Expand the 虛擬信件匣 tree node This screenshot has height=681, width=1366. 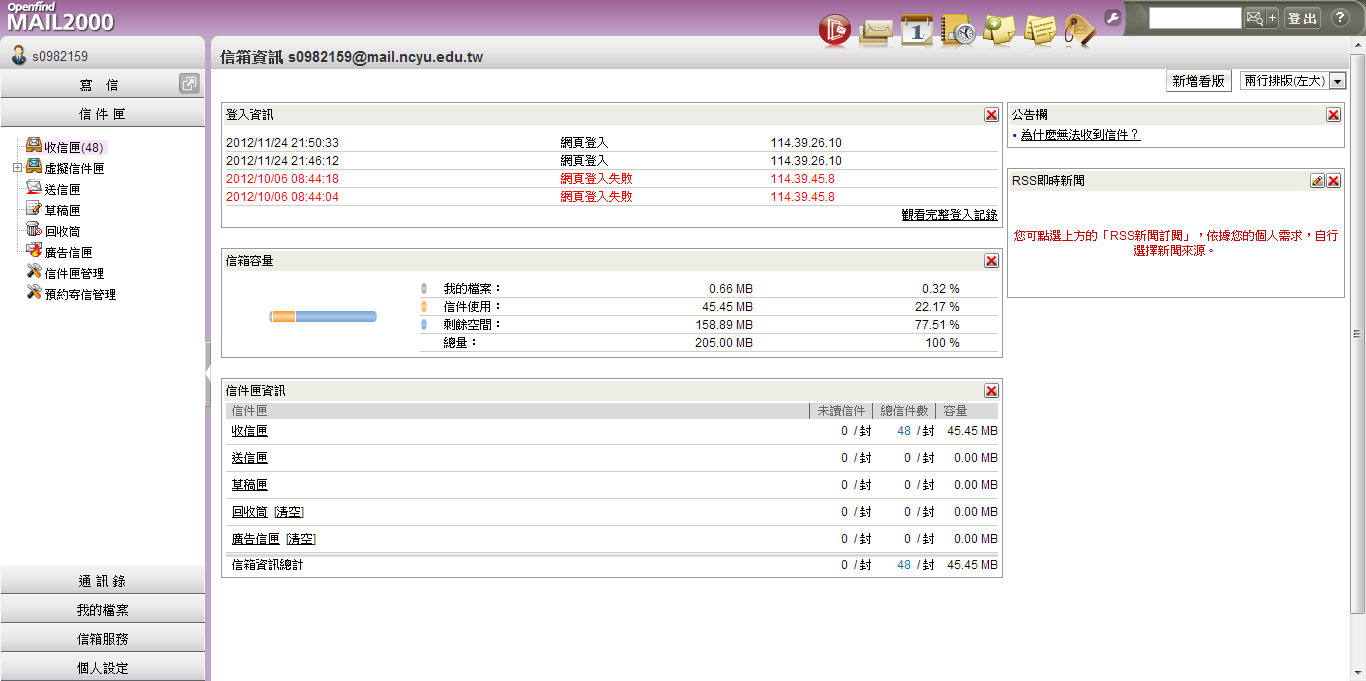[x=17, y=168]
